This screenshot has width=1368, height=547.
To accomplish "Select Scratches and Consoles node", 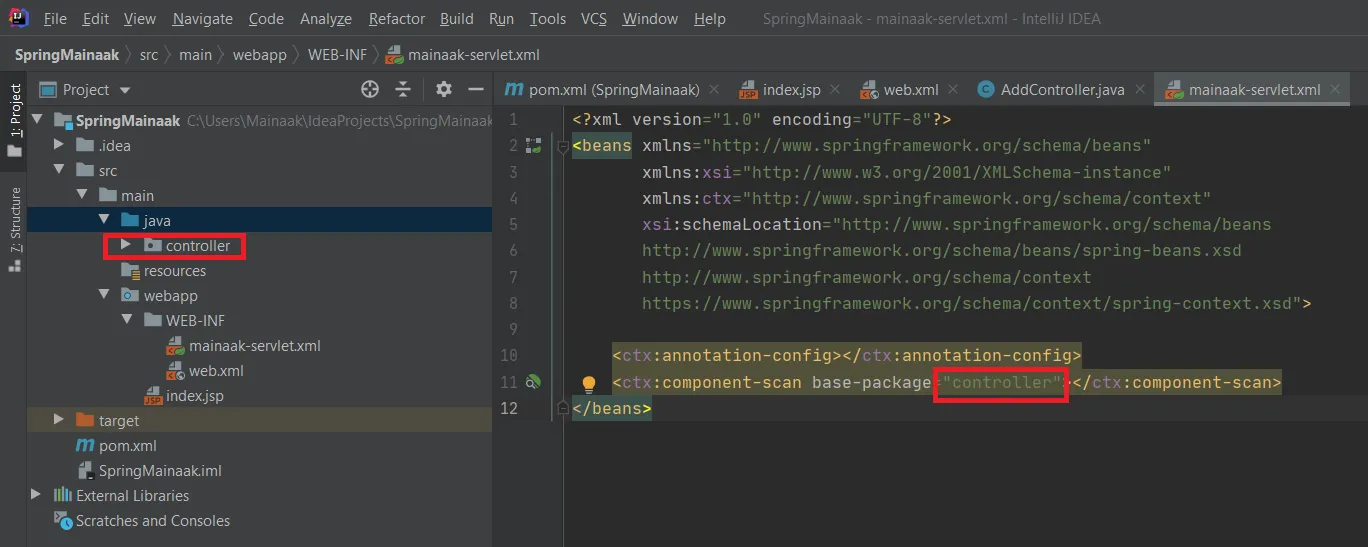I will pyautogui.click(x=152, y=520).
